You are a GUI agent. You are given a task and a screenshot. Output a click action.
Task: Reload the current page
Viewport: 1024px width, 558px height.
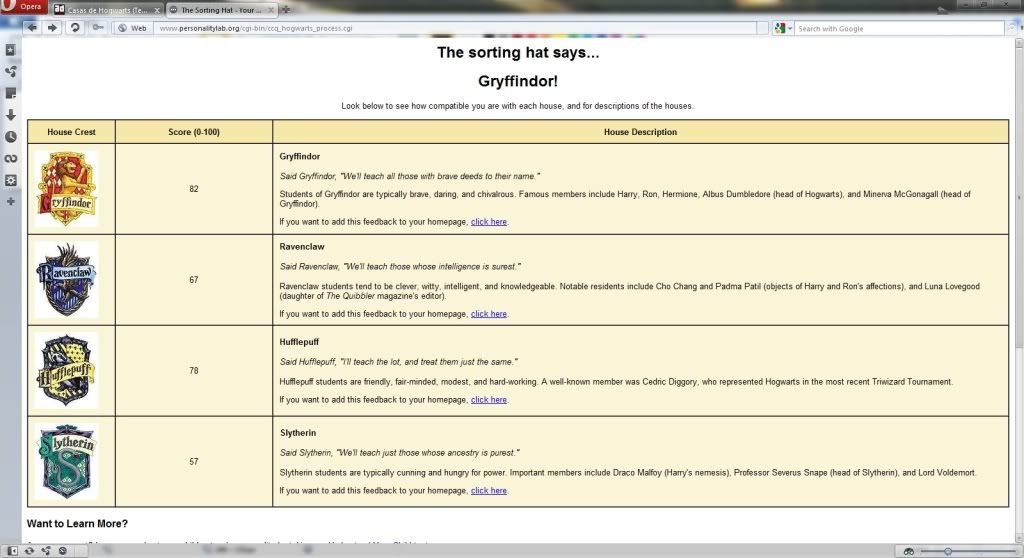[x=75, y=27]
